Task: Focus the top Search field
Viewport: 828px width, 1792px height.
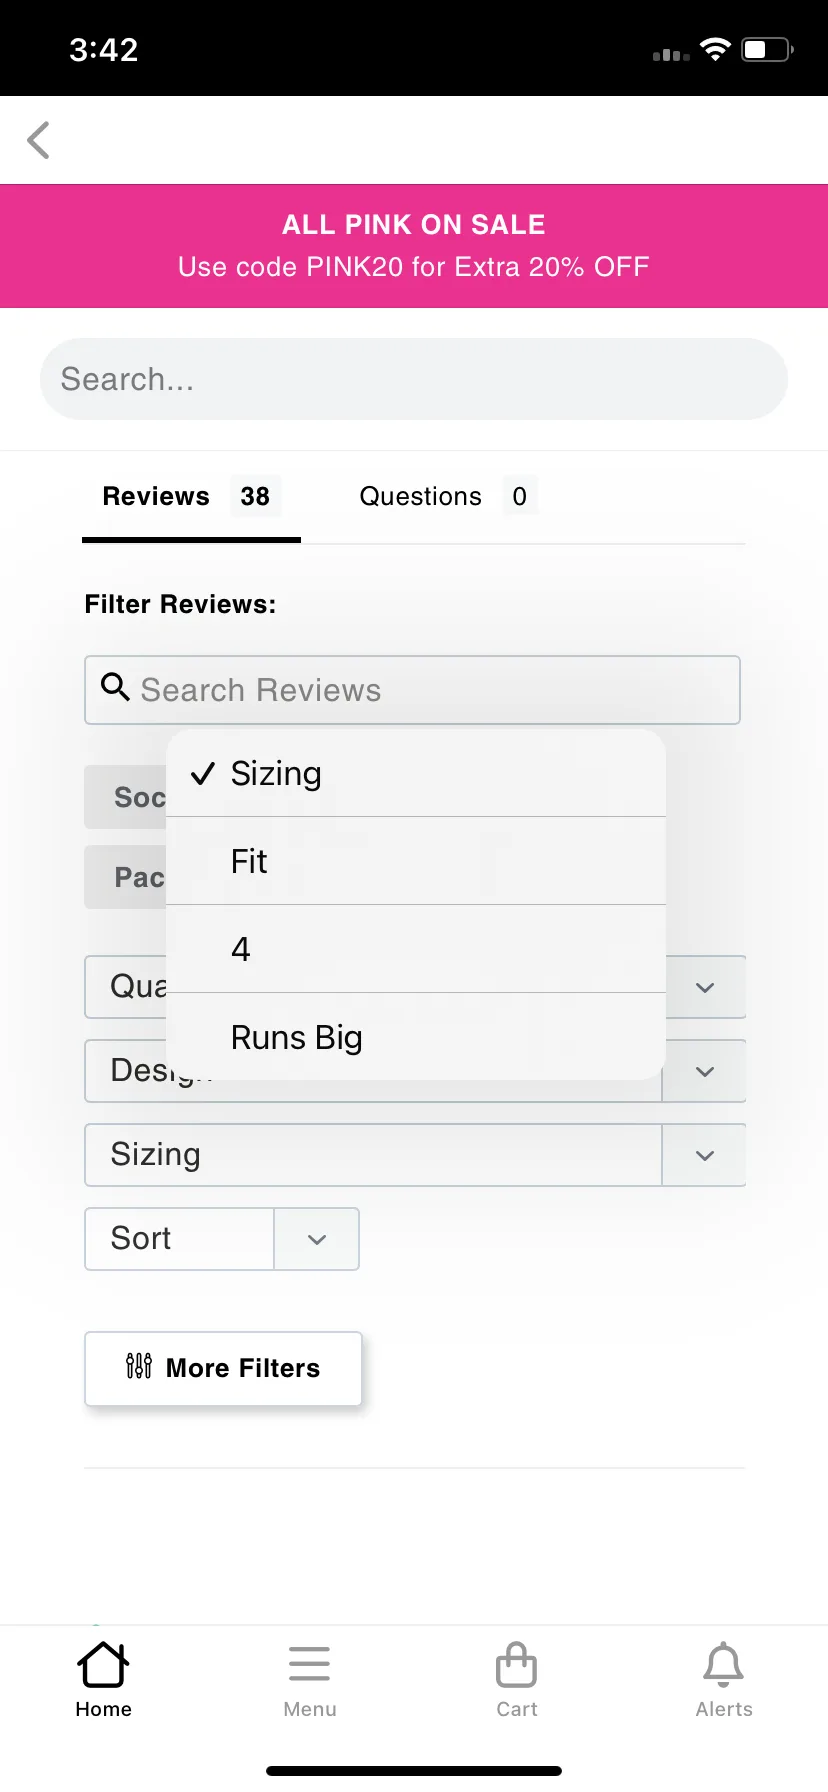Action: click(x=414, y=379)
